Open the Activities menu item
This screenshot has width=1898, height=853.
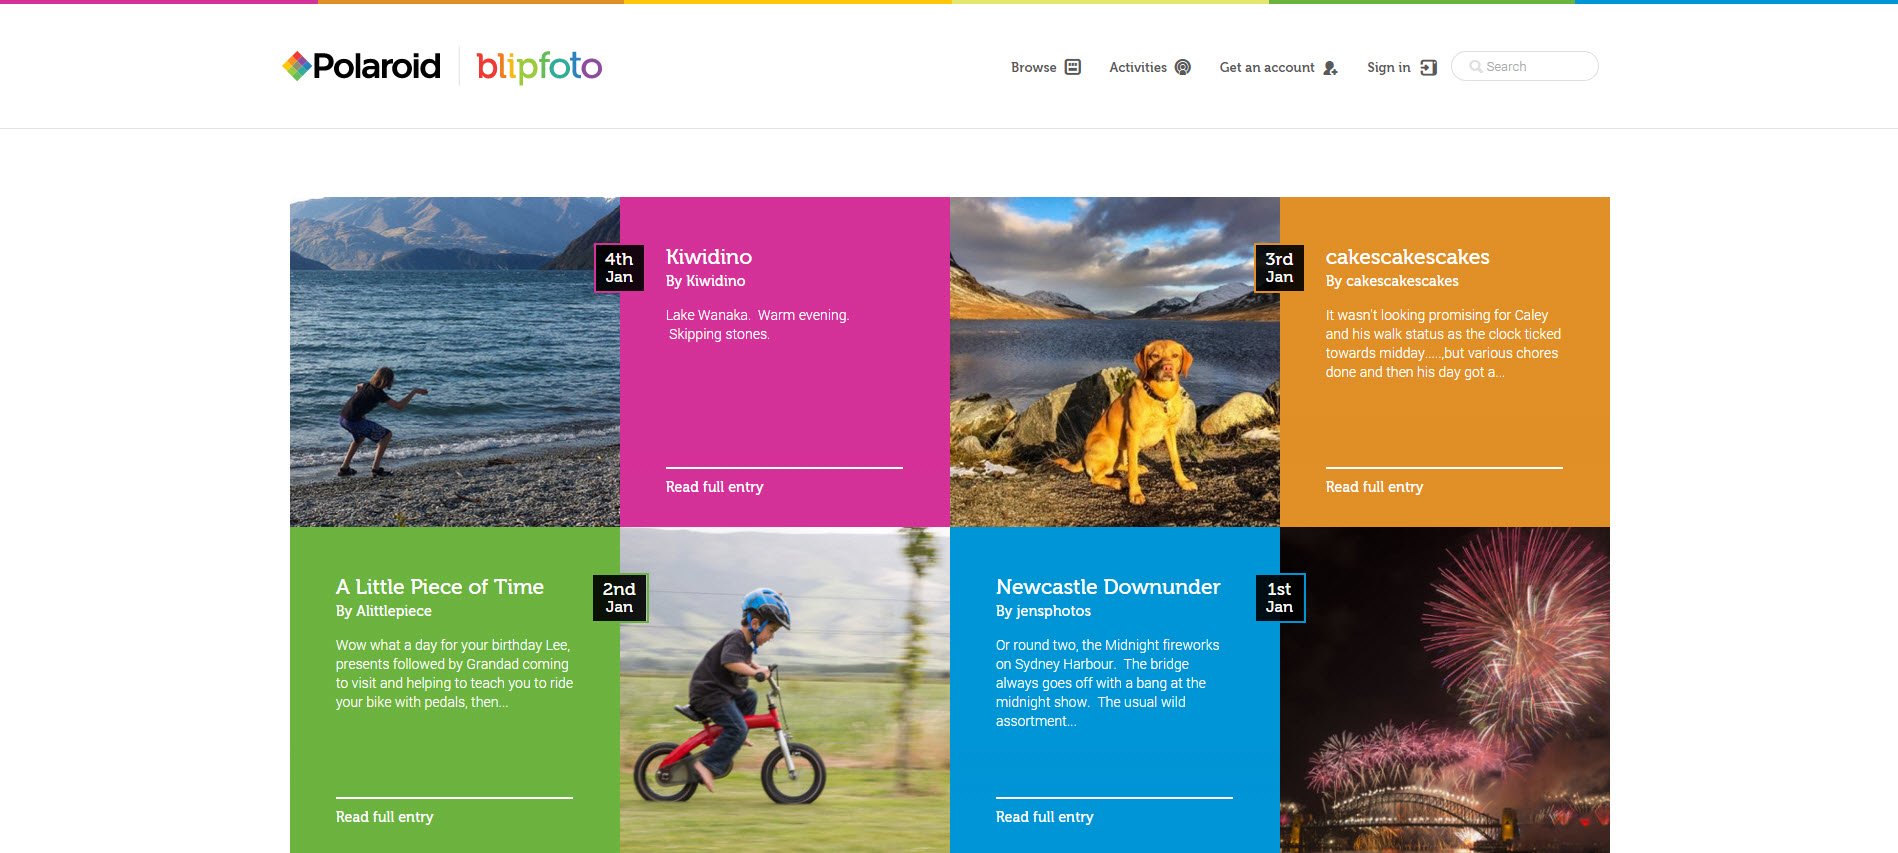pos(1150,67)
